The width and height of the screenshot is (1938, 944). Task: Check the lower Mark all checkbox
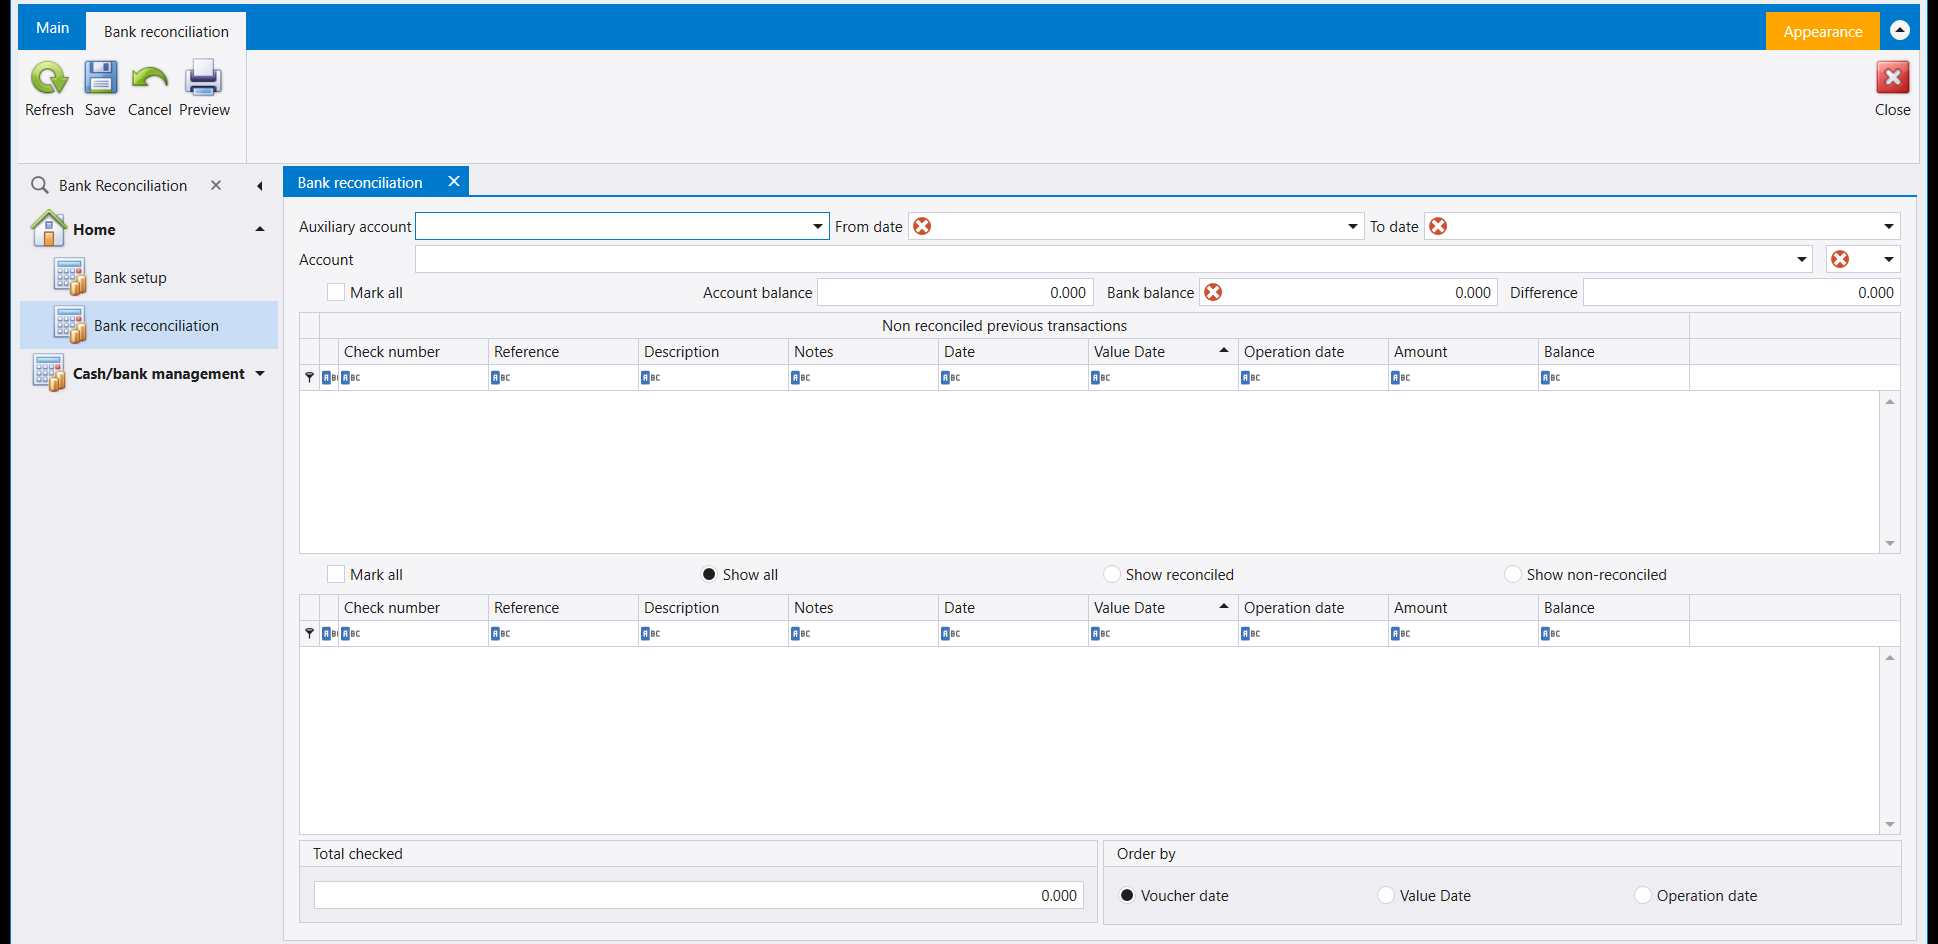[336, 574]
